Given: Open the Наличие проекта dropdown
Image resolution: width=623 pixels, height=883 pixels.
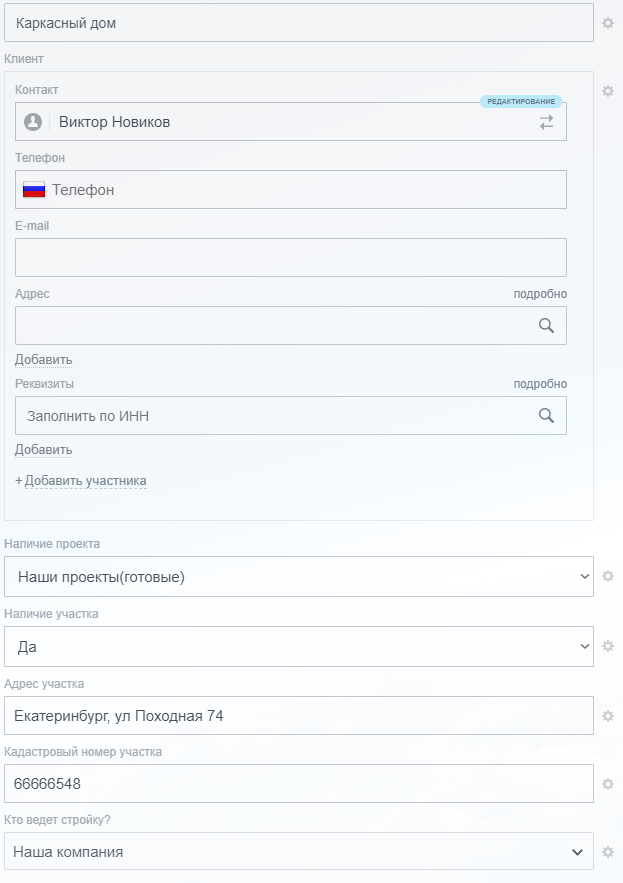Looking at the screenshot, I should coord(298,577).
